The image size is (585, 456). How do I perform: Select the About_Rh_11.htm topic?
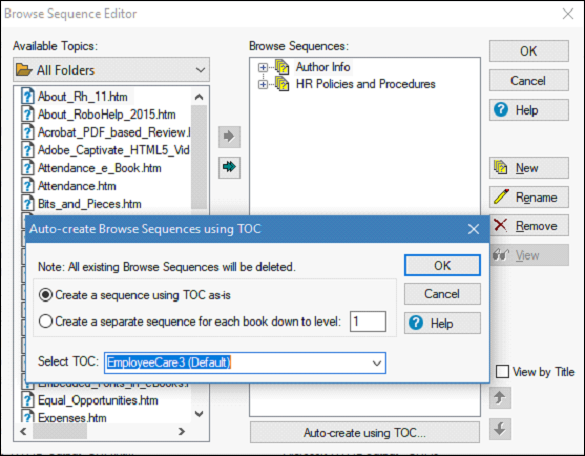coord(82,97)
